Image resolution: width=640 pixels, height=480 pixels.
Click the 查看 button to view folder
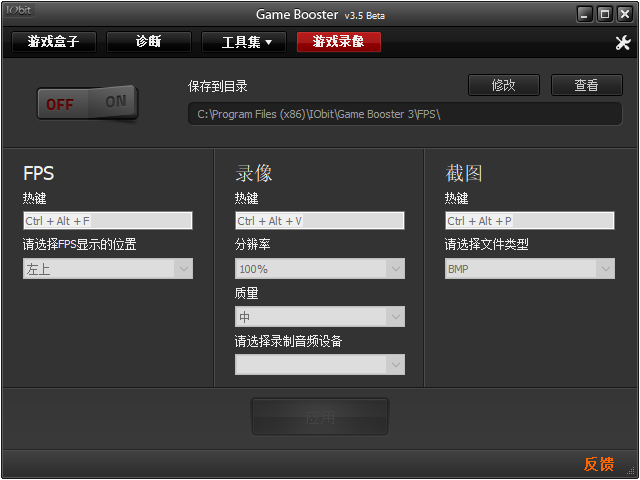[585, 86]
